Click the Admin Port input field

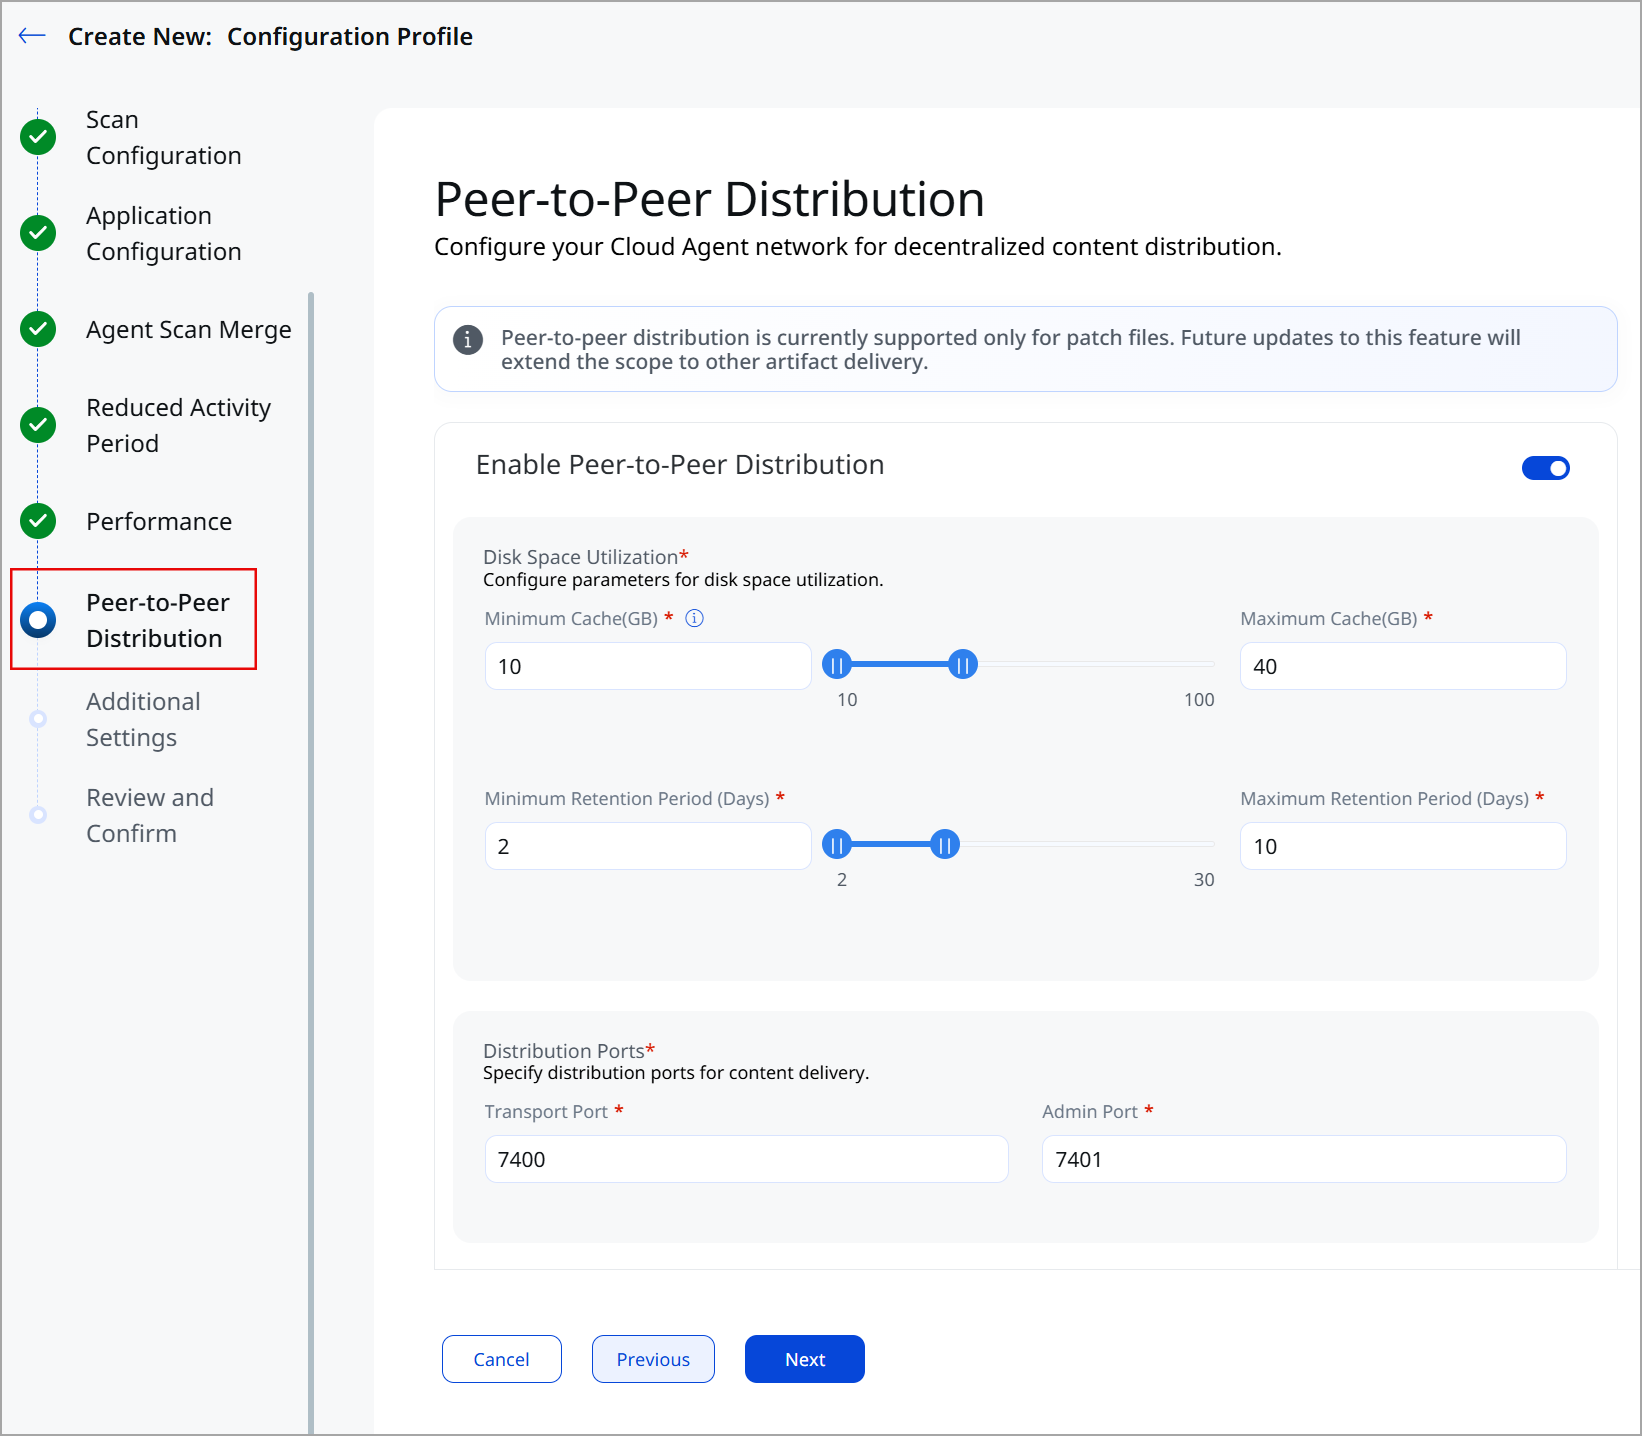point(1304,1159)
